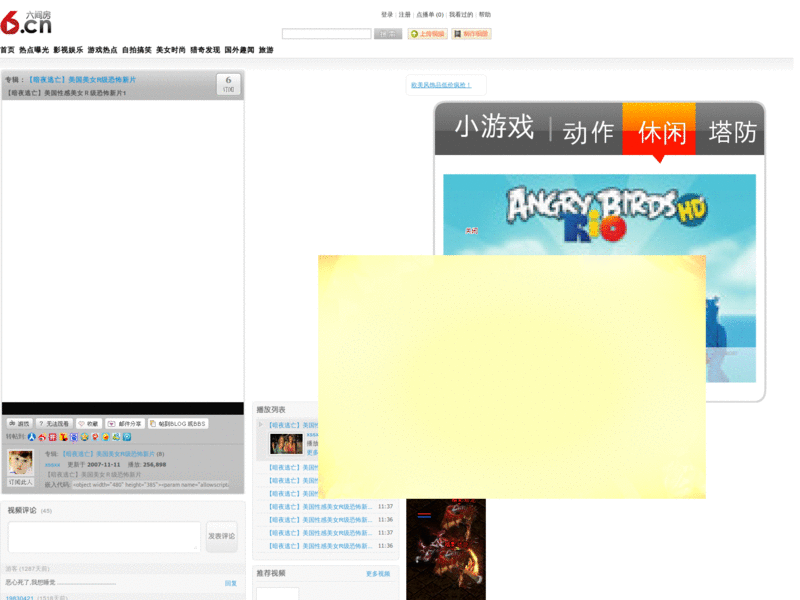The image size is (800, 600).
Task: Click the 6 badge in player header
Action: click(x=229, y=84)
